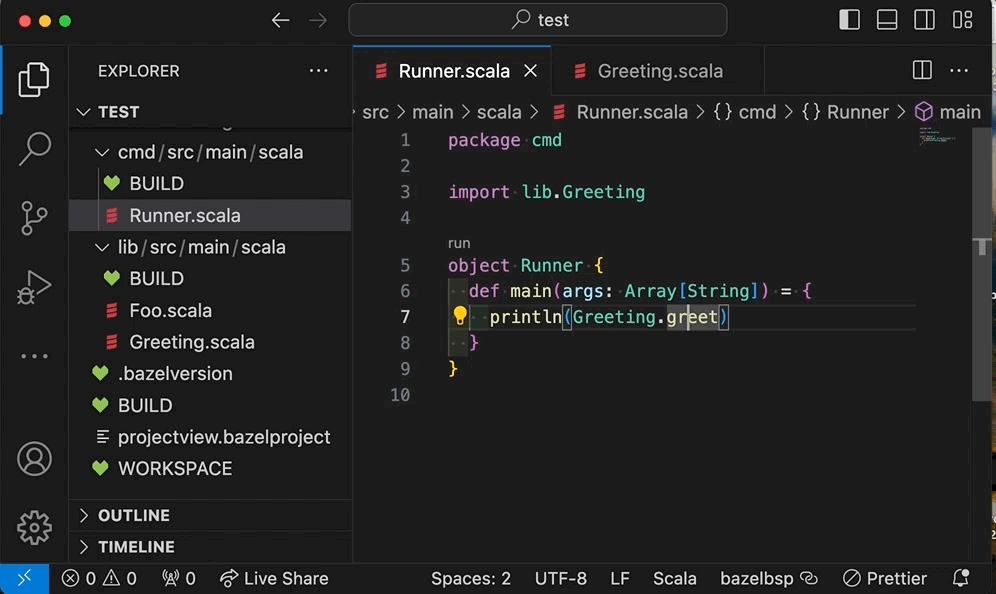Click the Prettier status bar item

coord(885,578)
